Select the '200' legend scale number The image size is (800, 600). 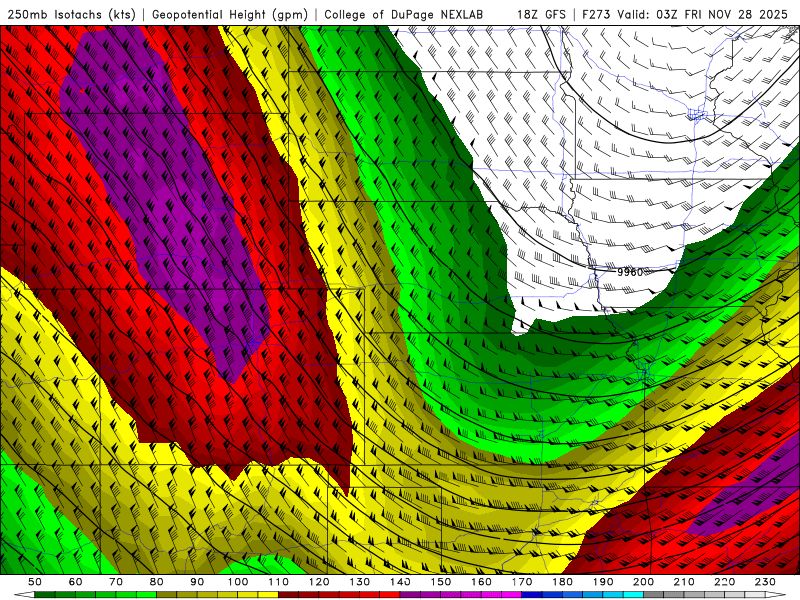tap(643, 582)
